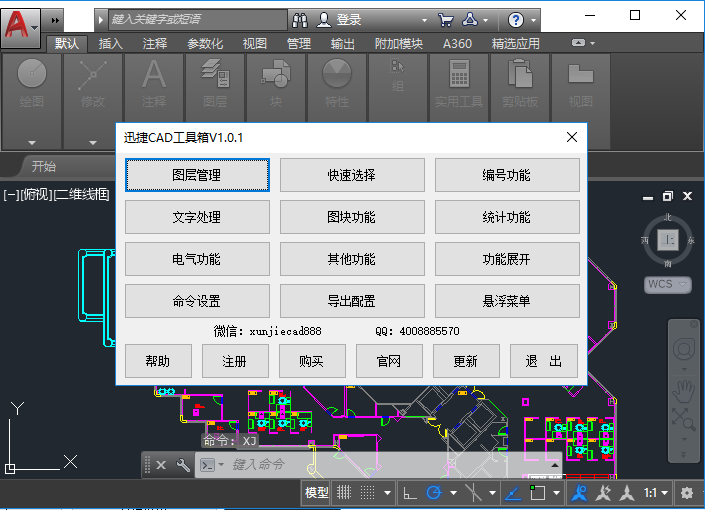
Task: Toggle polar tracking in status bar
Action: (434, 493)
